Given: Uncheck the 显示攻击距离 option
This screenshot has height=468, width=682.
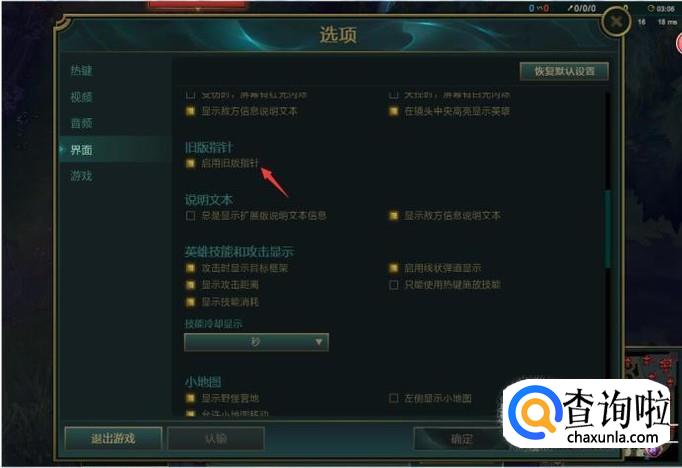Looking at the screenshot, I should pos(190,285).
